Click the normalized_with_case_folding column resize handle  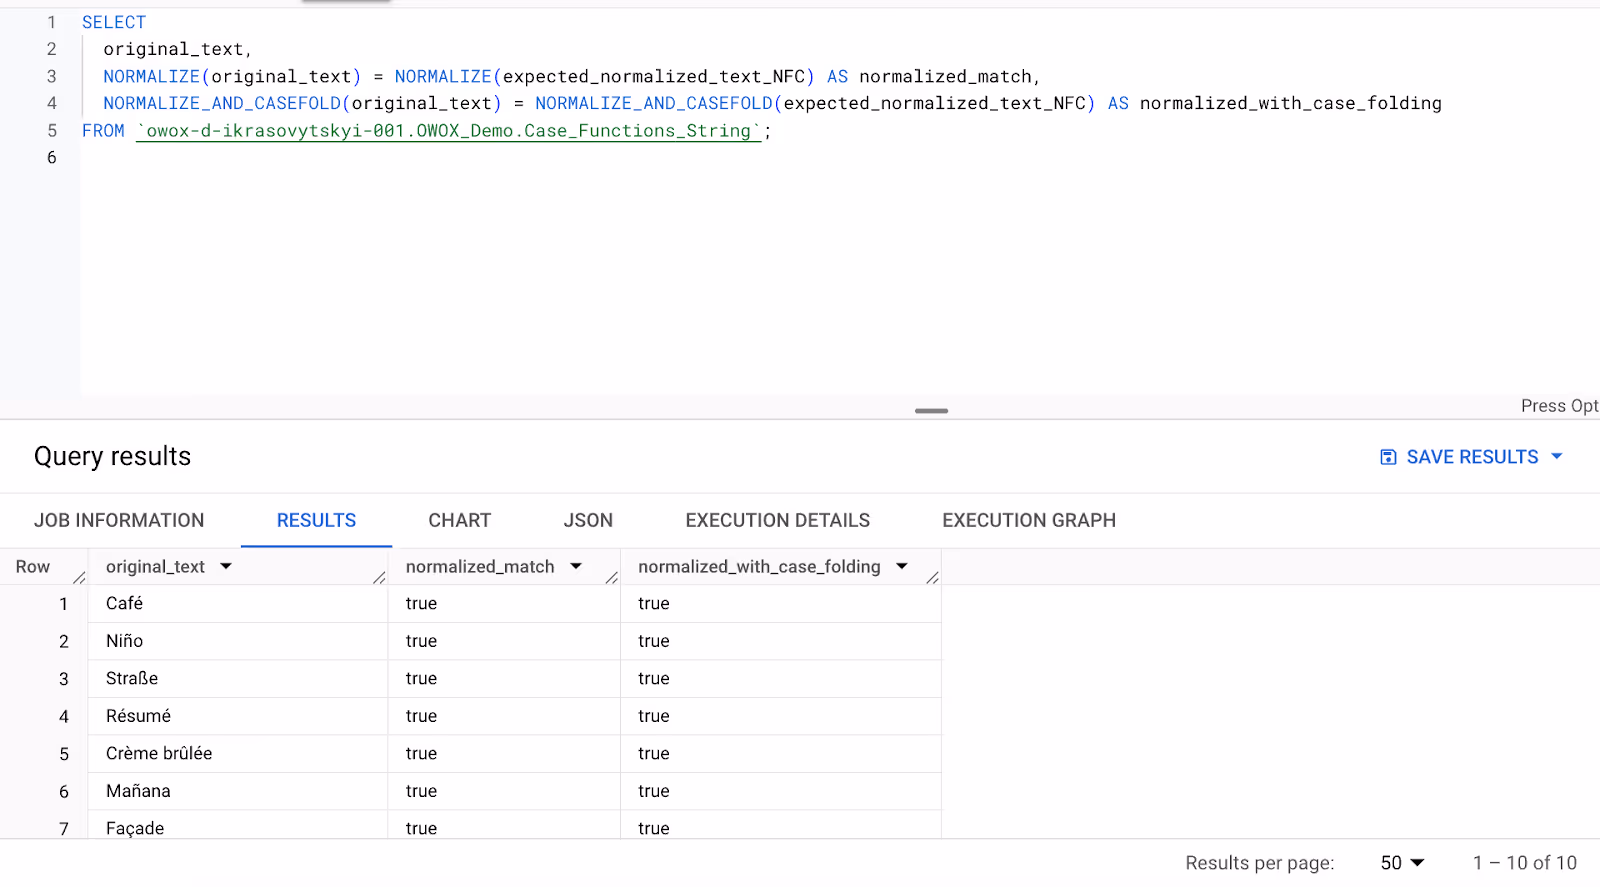click(932, 578)
